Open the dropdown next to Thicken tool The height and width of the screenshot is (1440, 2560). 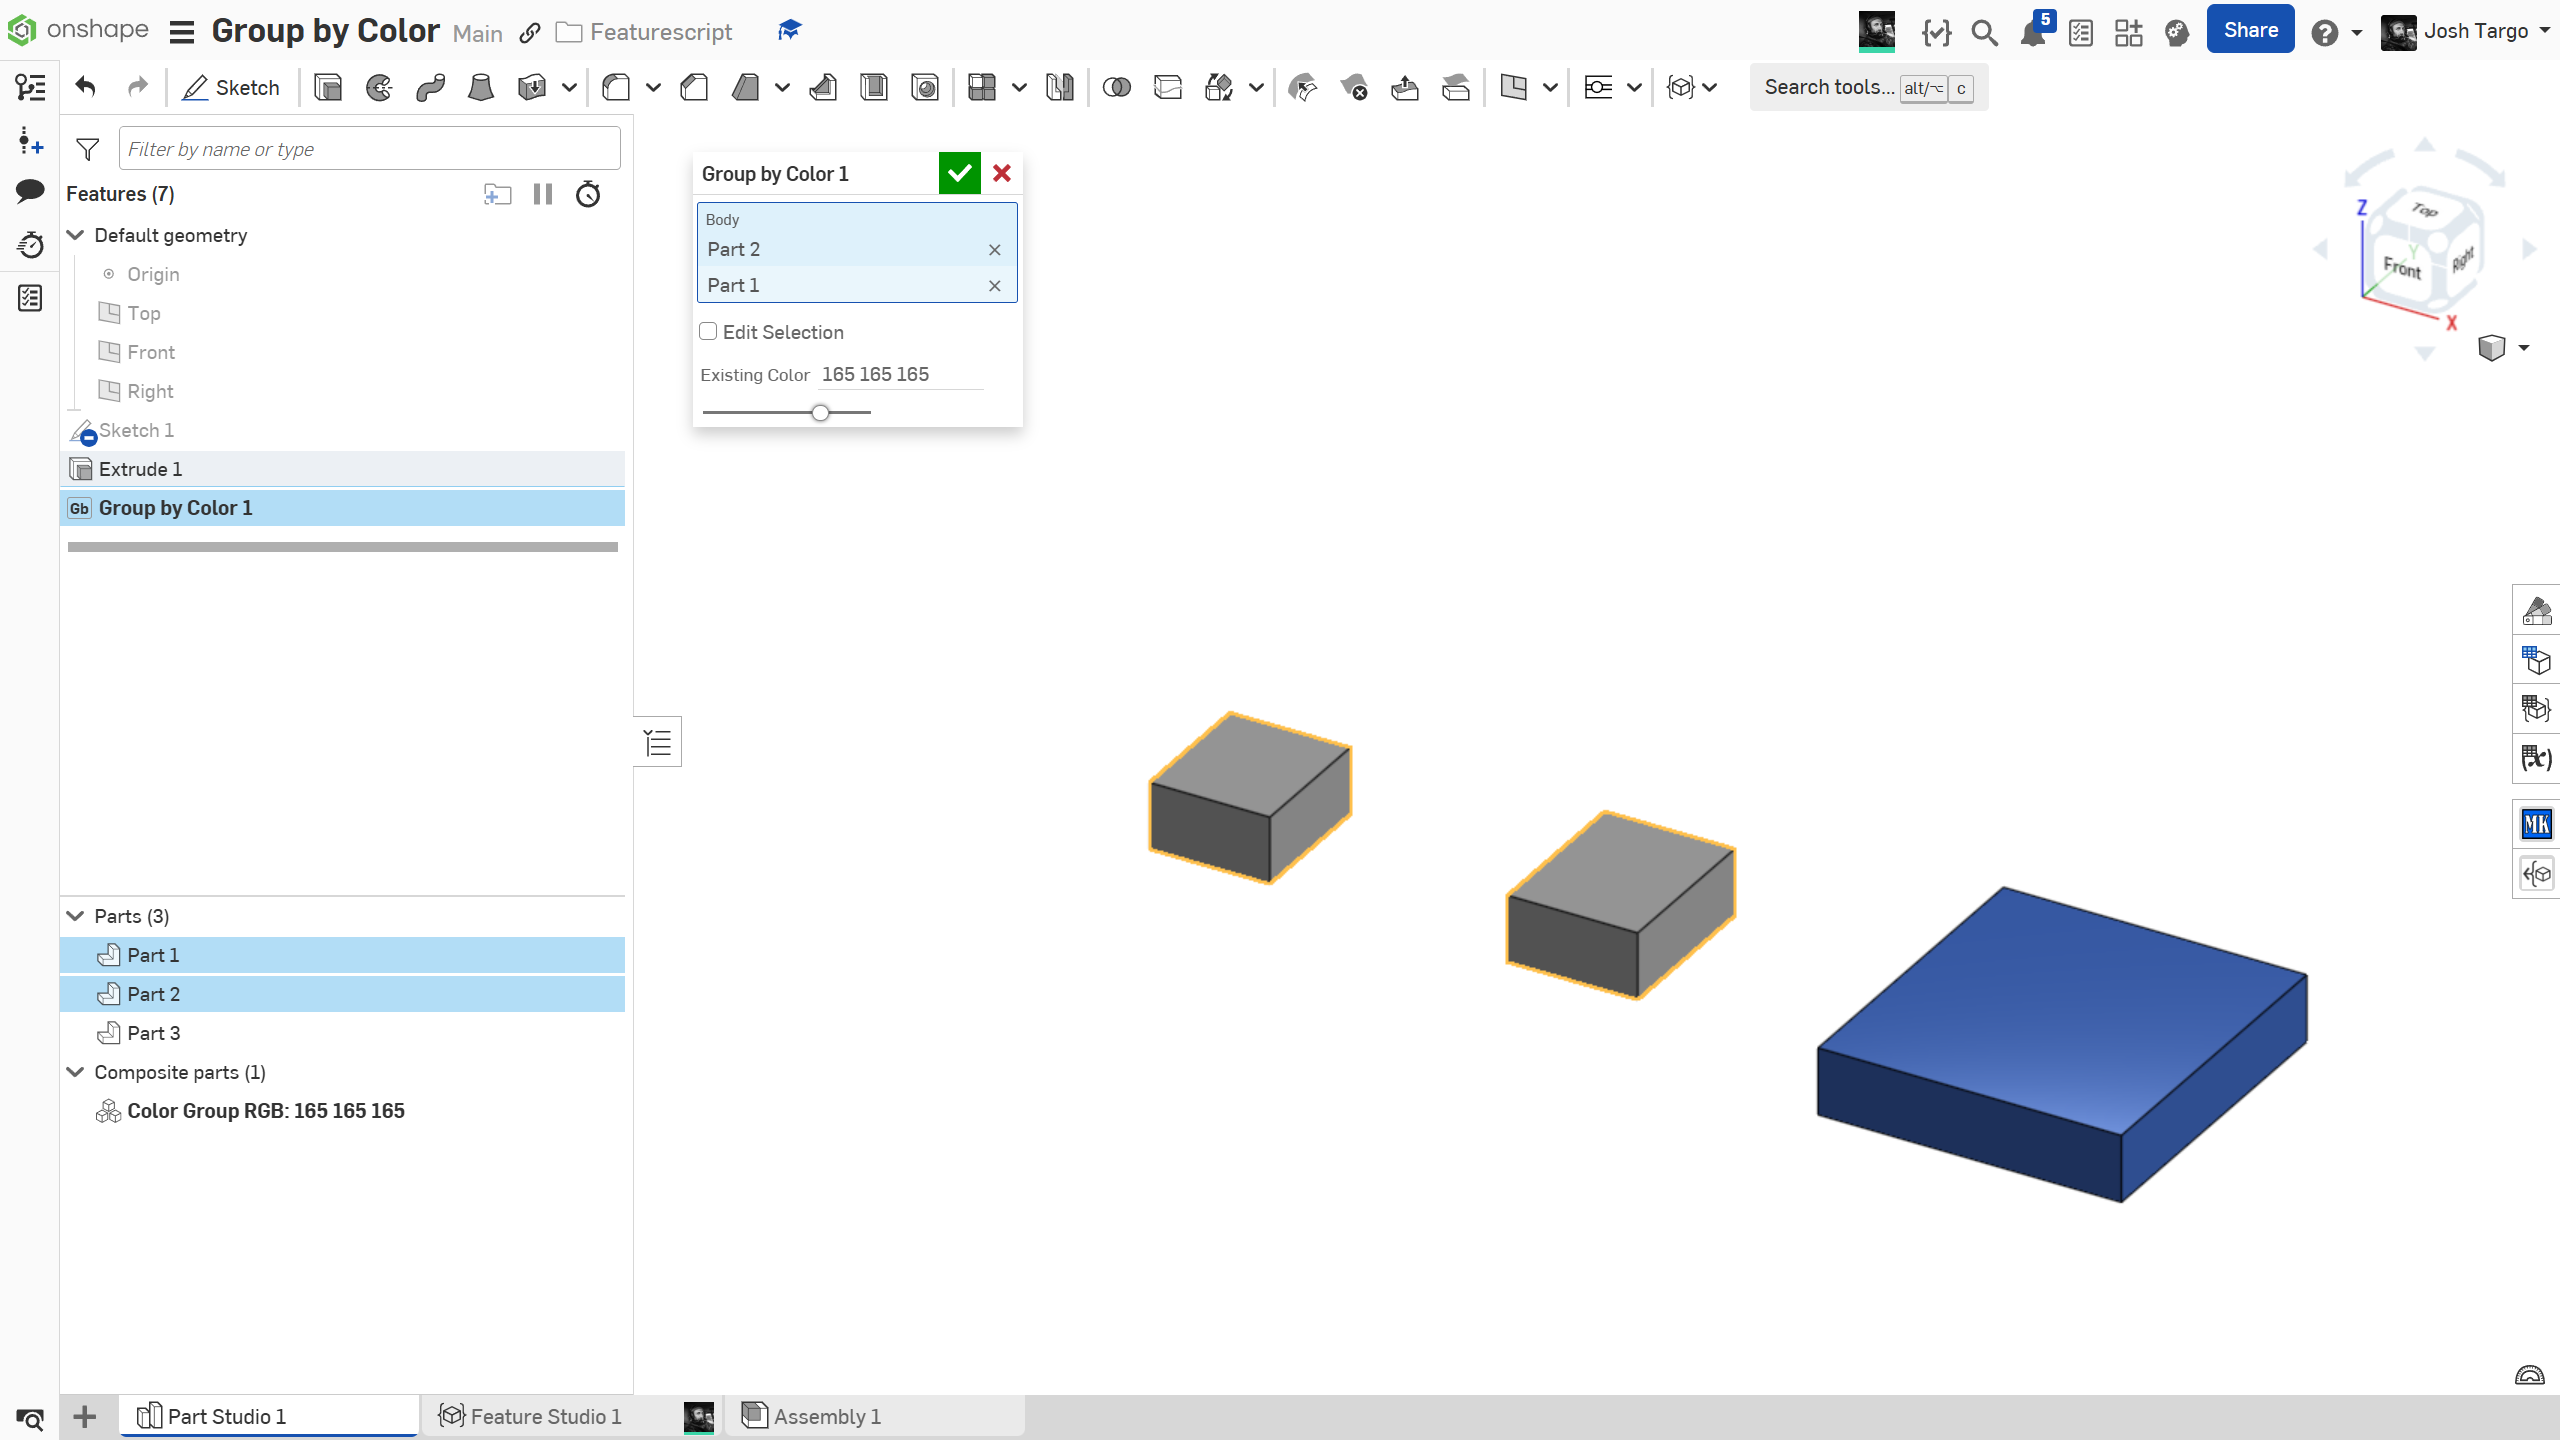[569, 88]
